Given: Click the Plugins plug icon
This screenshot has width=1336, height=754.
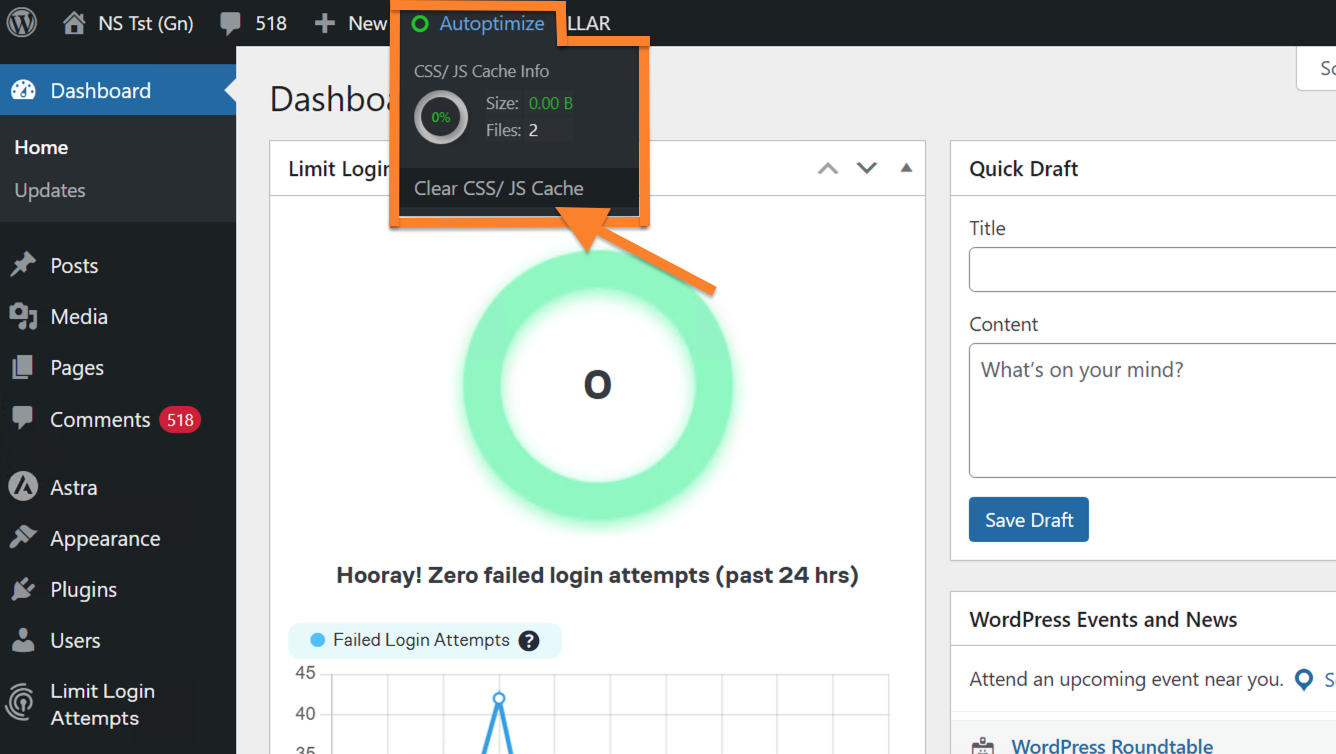Looking at the screenshot, I should click(23, 589).
